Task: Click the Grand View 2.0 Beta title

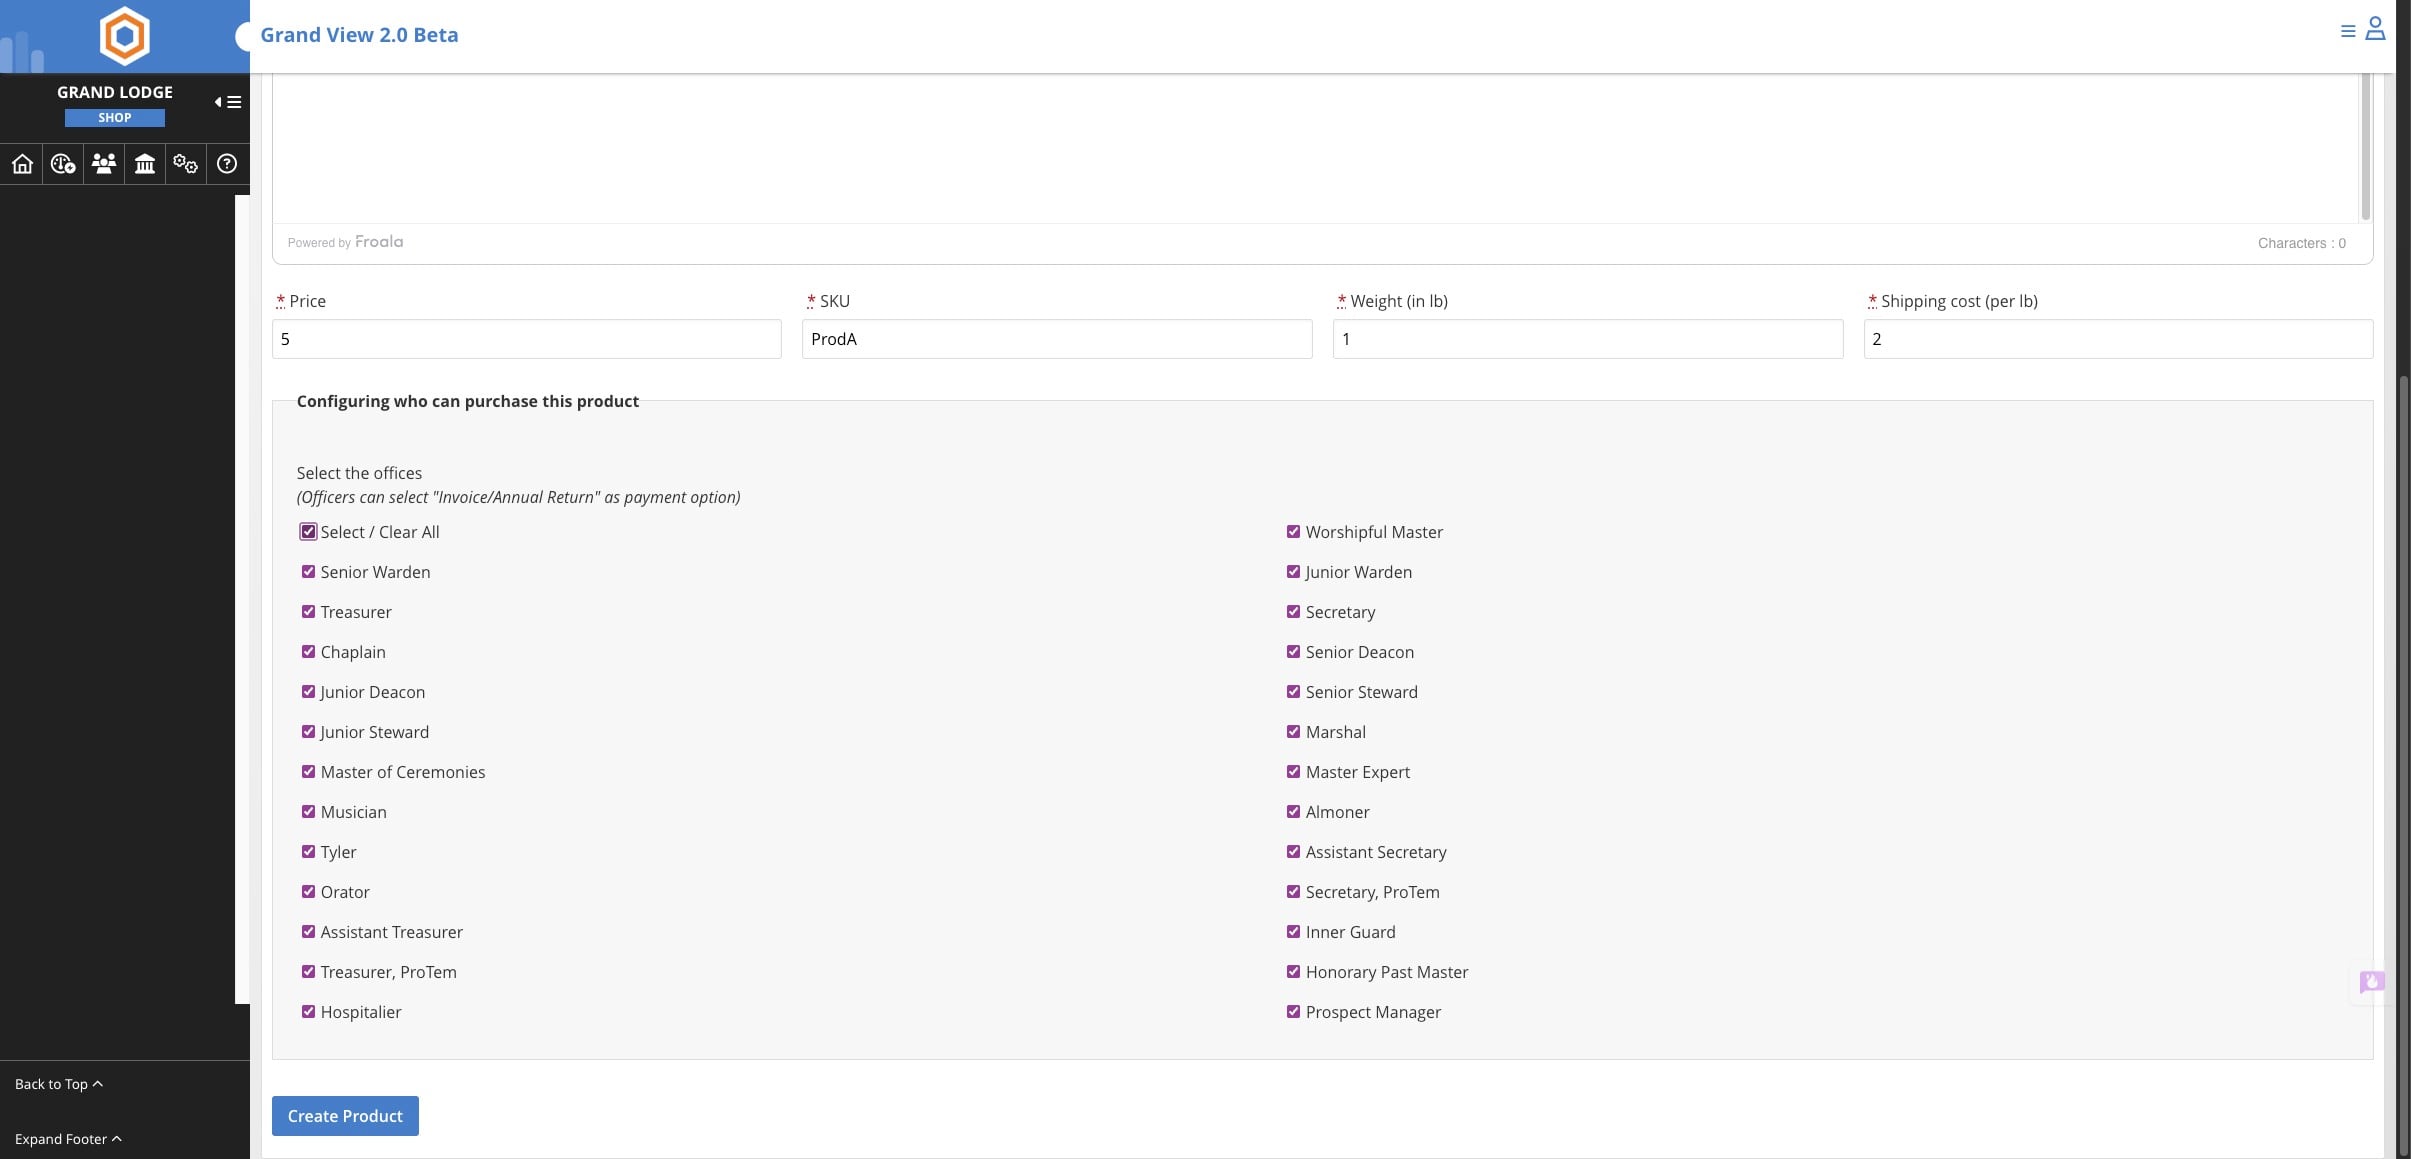Action: click(359, 35)
